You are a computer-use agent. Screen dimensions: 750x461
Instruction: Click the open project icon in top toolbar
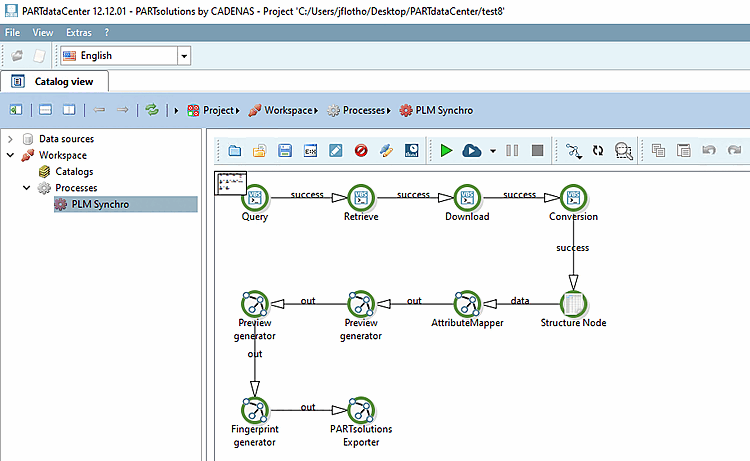(x=17, y=56)
